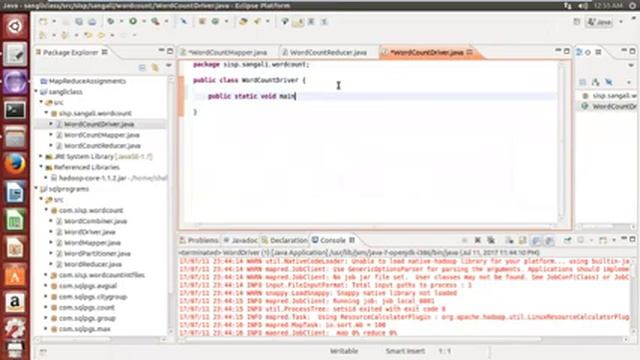
Task: Open the Run button dropdown arrow
Action: pyautogui.click(x=144, y=21)
